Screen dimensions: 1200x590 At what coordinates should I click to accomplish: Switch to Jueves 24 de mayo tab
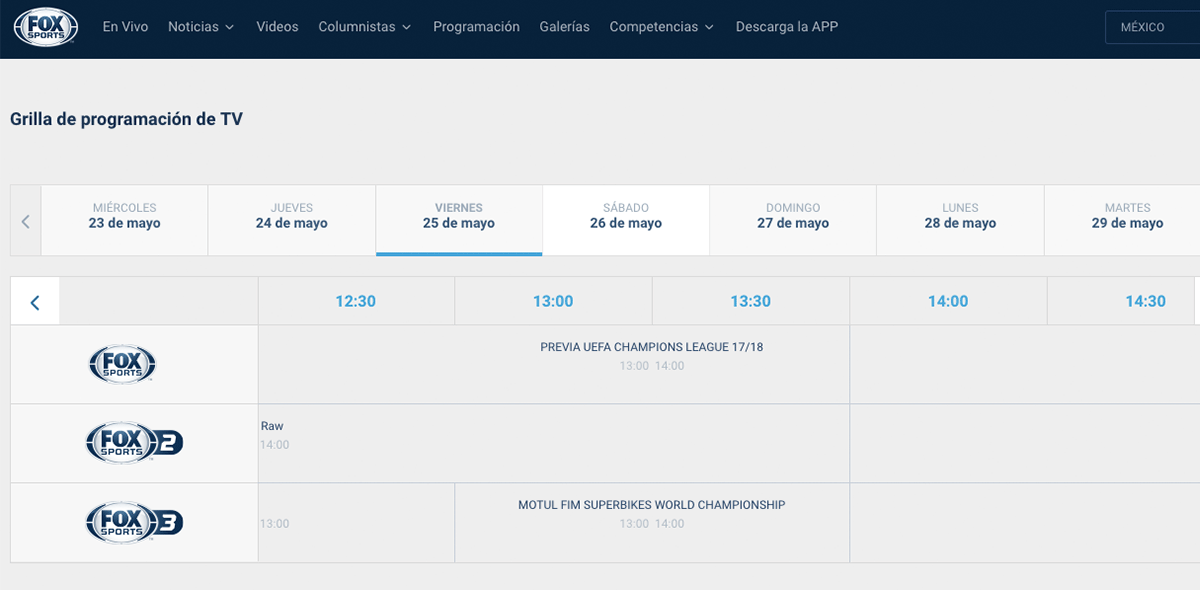(291, 216)
